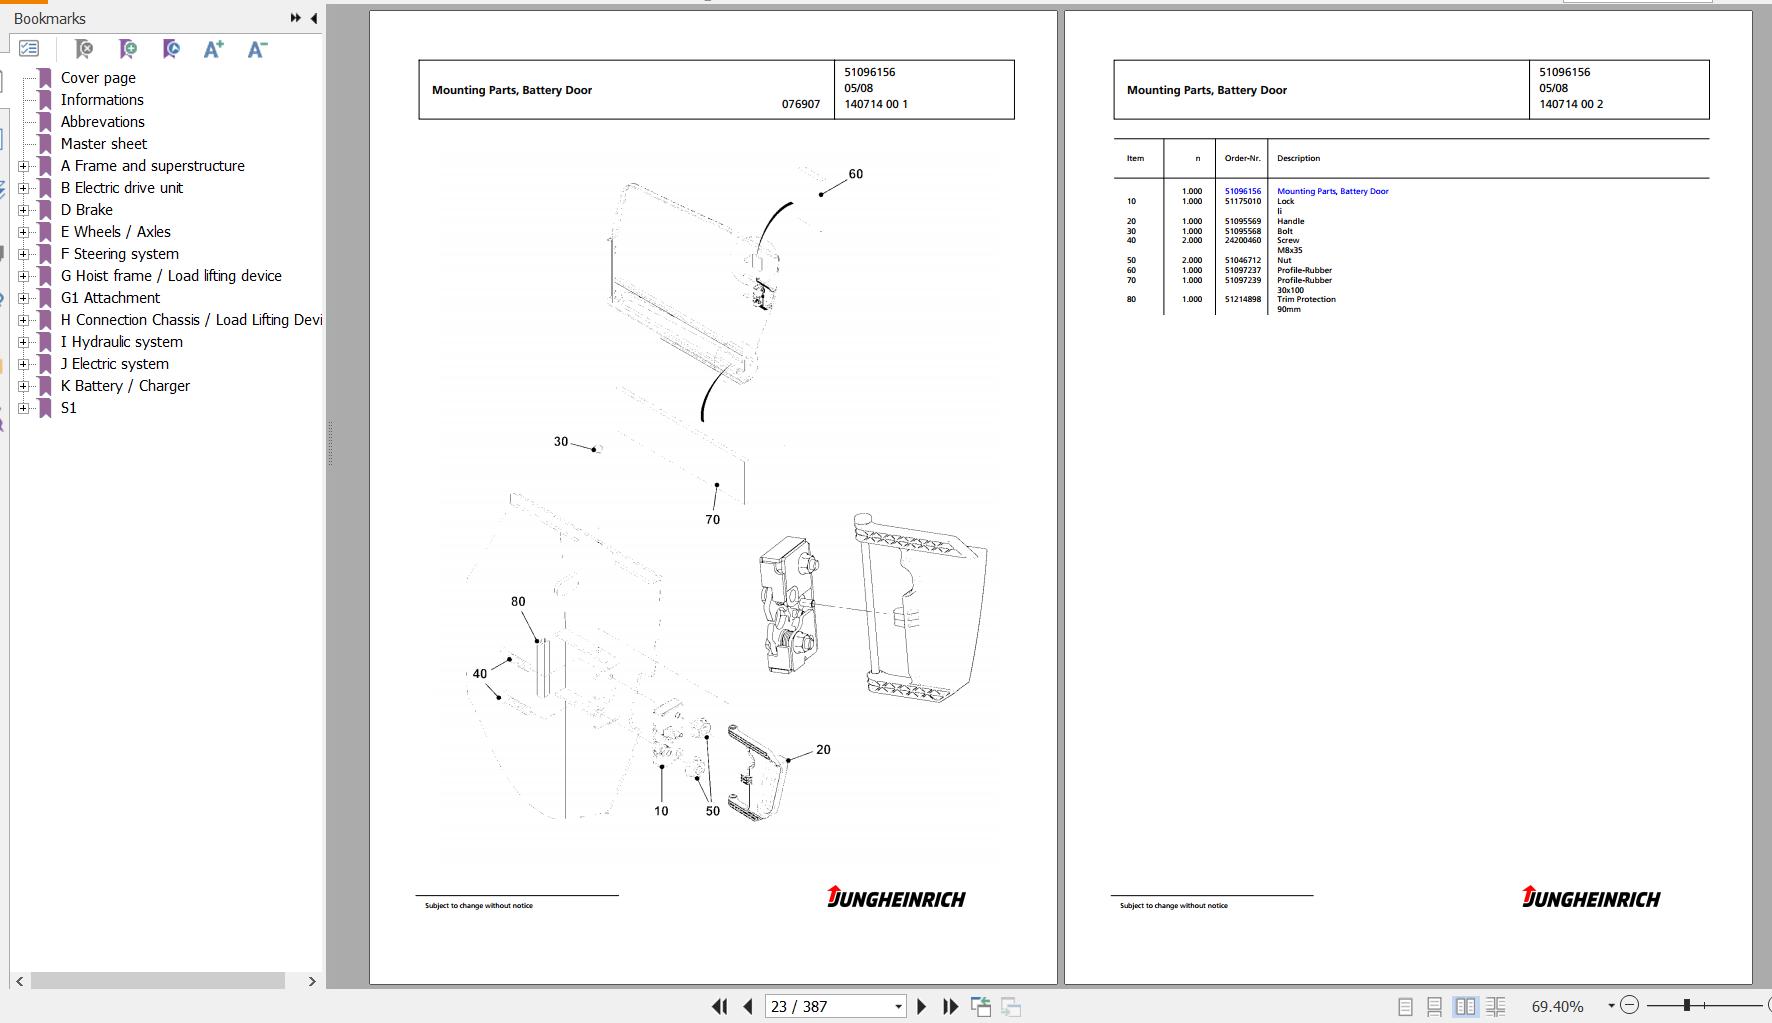Image resolution: width=1772 pixels, height=1023 pixels.
Task: Open the bookmark options list icon
Action: pyautogui.click(x=29, y=49)
